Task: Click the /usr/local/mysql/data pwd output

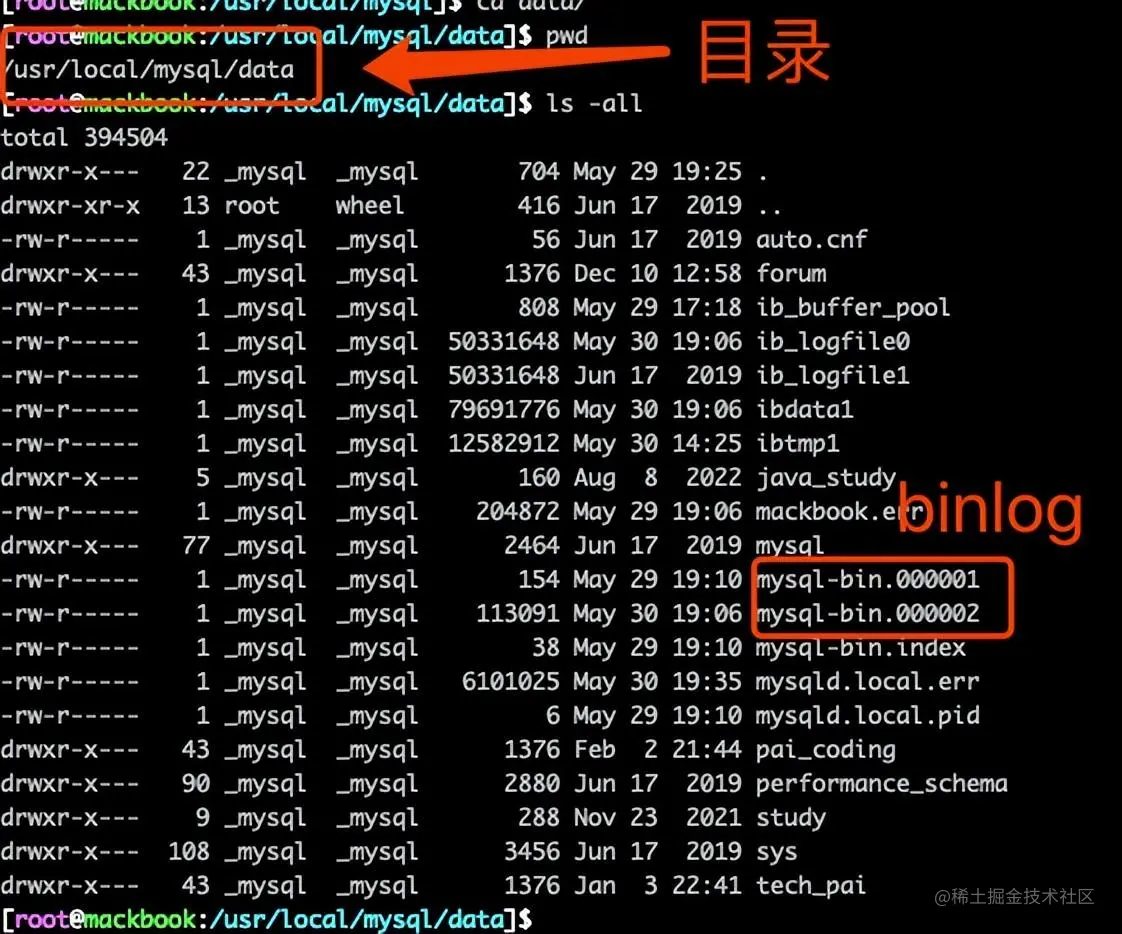Action: tap(149, 69)
